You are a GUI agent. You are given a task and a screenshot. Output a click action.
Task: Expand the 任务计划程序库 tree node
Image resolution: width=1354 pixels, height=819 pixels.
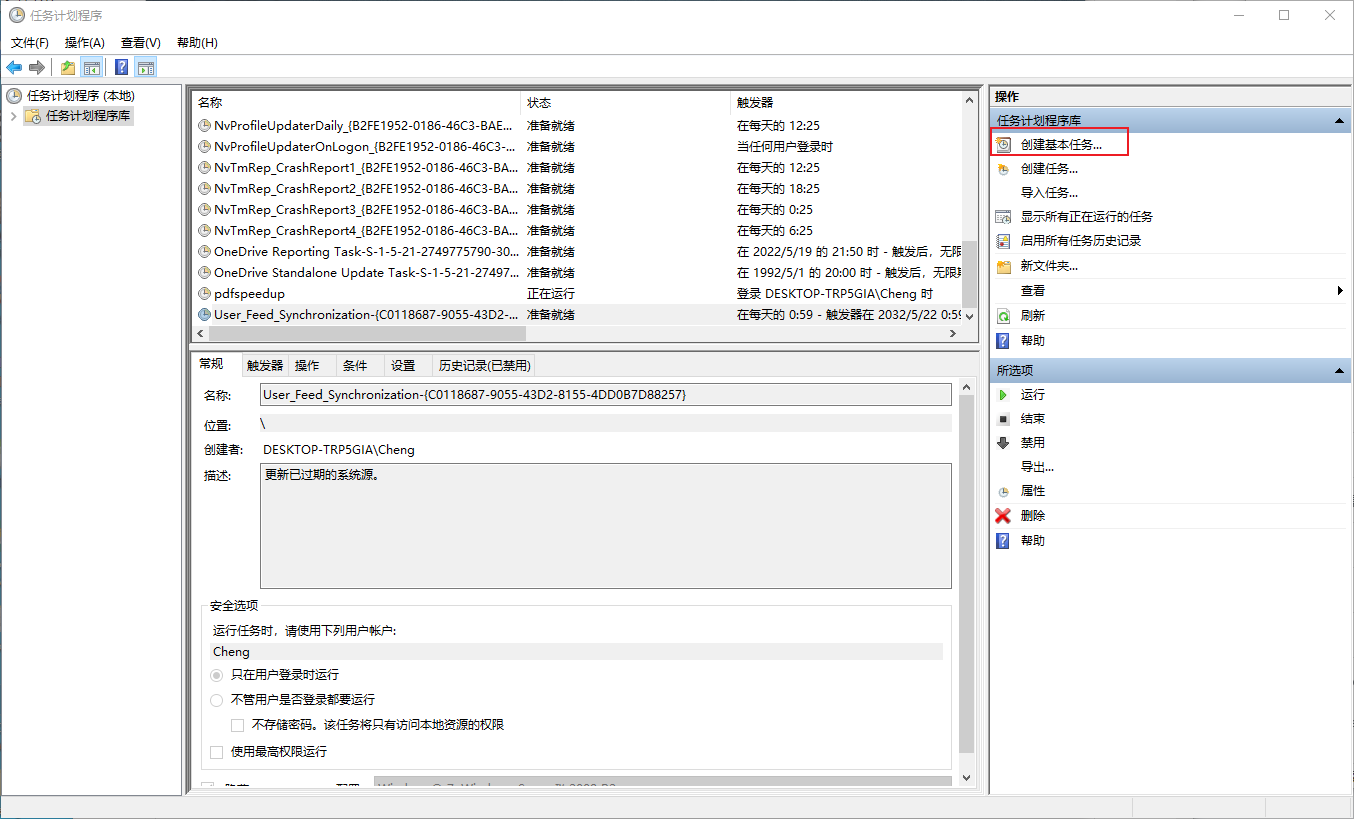13,116
